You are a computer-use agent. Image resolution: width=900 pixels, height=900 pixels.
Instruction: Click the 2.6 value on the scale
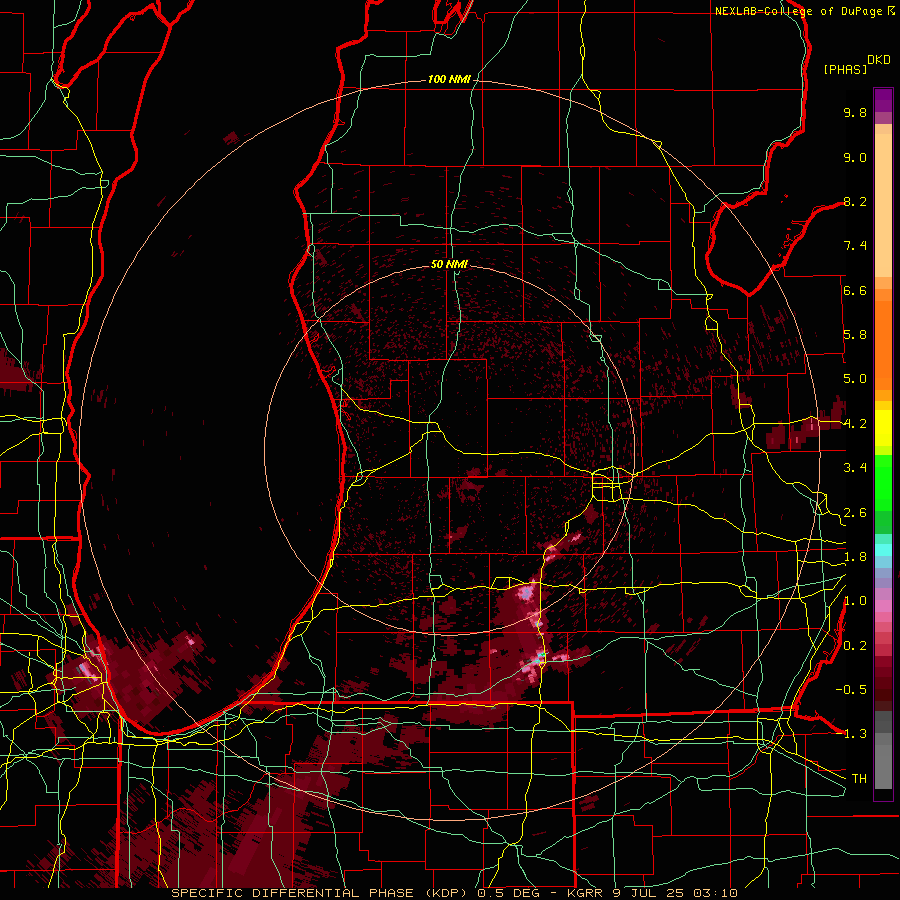click(x=855, y=513)
